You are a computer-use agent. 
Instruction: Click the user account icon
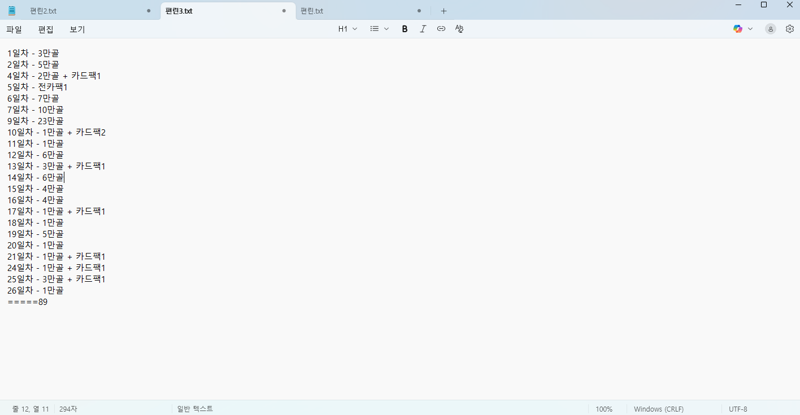(x=770, y=29)
